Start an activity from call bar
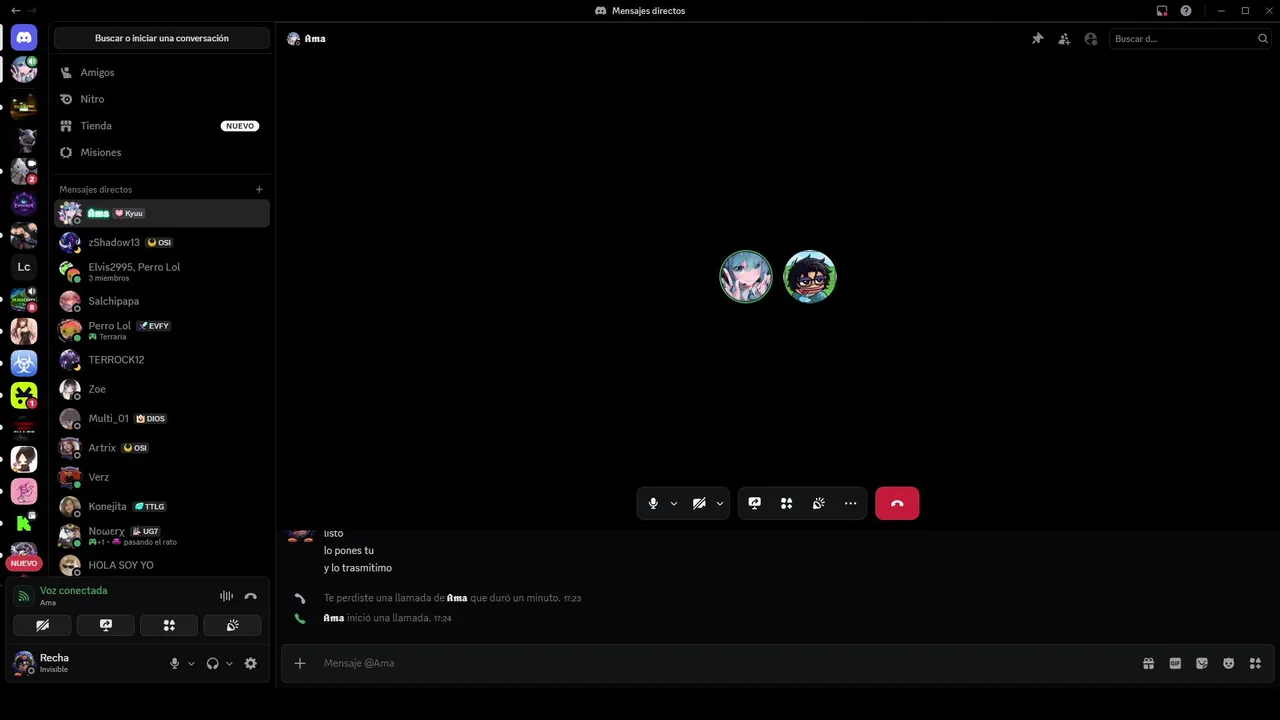Viewport: 1280px width, 720px height. [787, 503]
